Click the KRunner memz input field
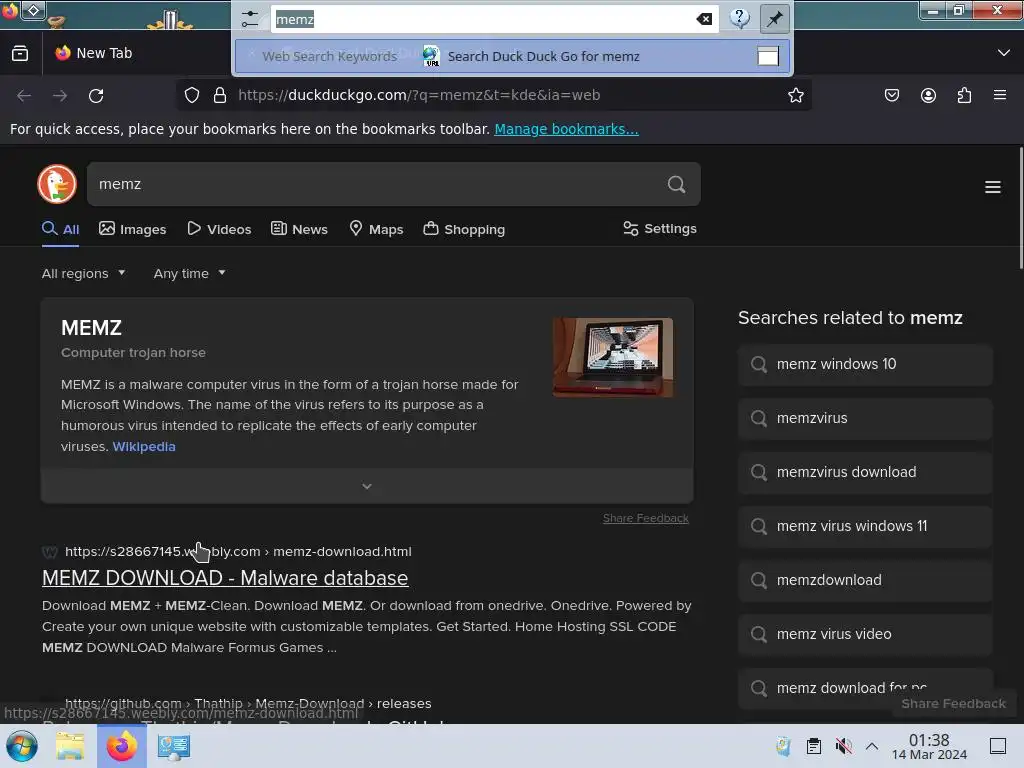The image size is (1024, 768). [494, 19]
